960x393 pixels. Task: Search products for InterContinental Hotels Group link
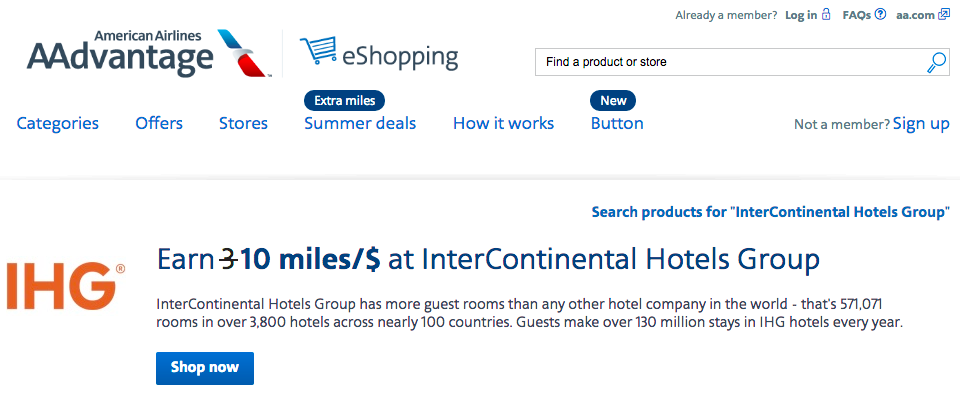pos(771,212)
